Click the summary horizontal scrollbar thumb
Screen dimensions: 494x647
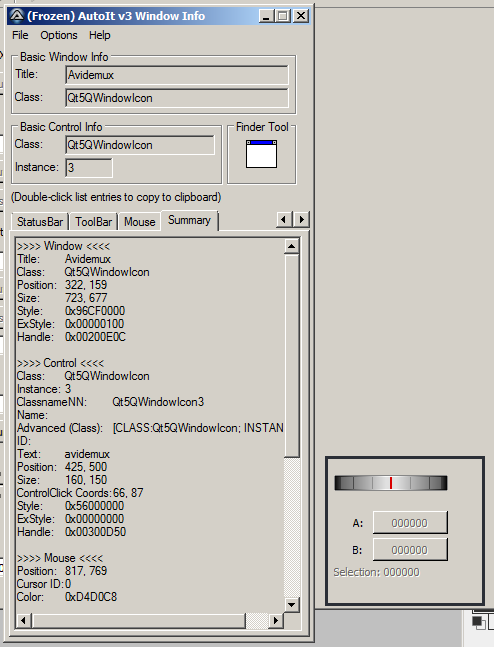point(139,620)
